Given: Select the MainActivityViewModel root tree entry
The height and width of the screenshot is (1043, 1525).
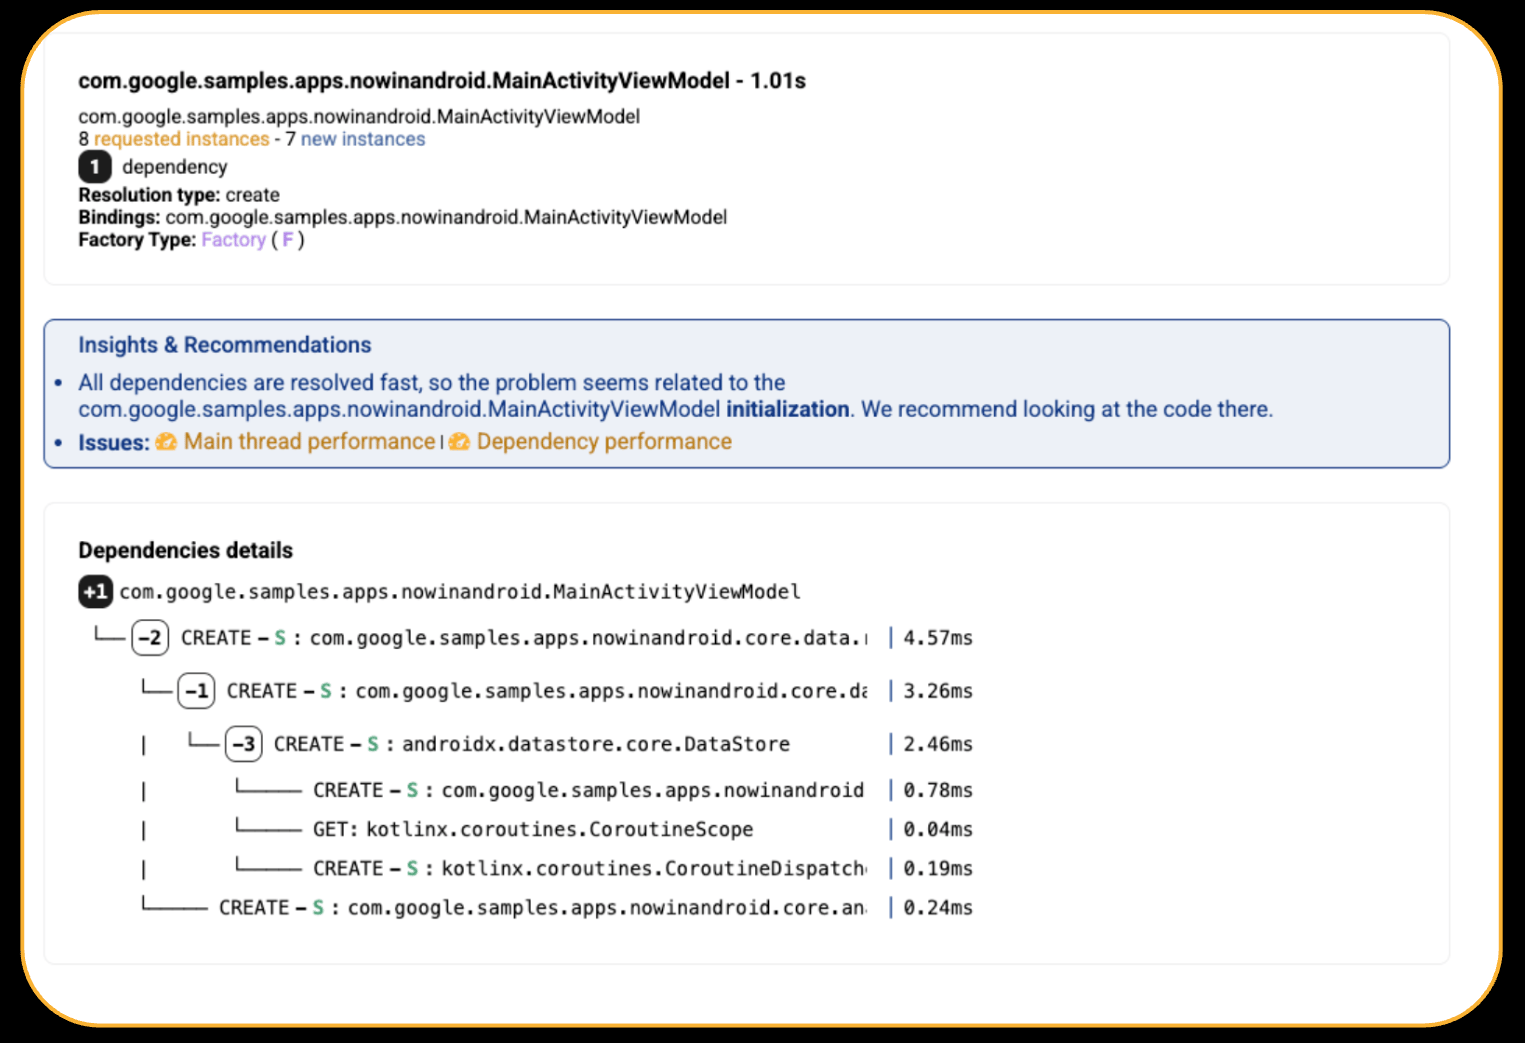Looking at the screenshot, I should coord(458,592).
